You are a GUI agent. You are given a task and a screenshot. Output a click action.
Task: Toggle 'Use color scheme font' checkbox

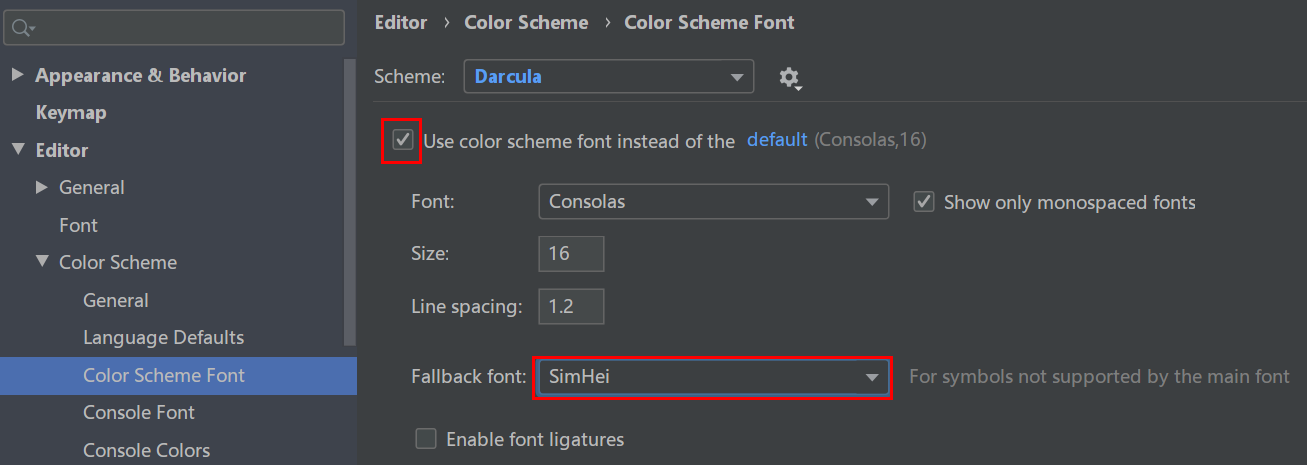click(x=404, y=139)
